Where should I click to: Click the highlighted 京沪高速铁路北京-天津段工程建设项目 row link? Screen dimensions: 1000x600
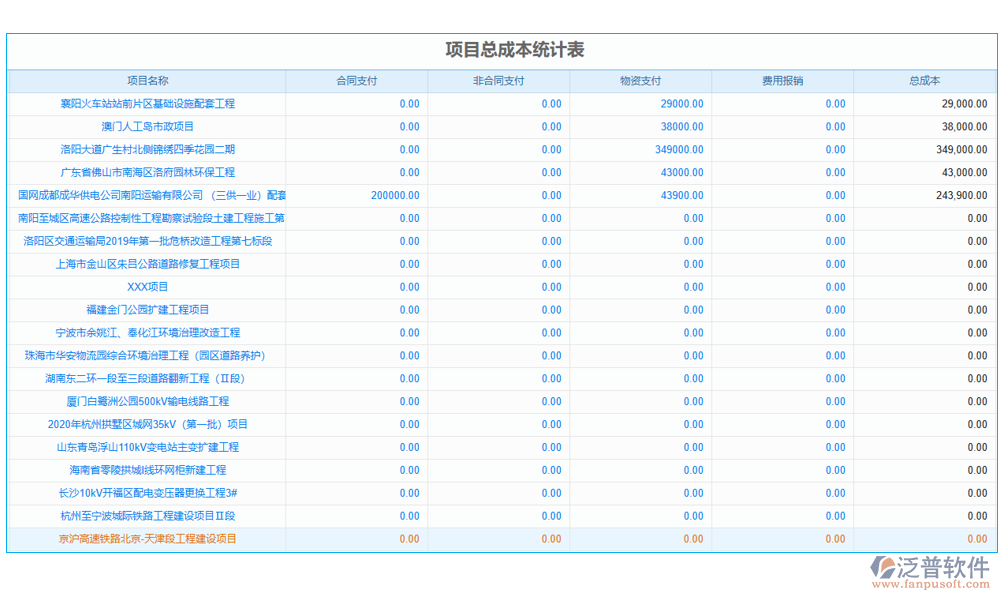click(x=147, y=539)
